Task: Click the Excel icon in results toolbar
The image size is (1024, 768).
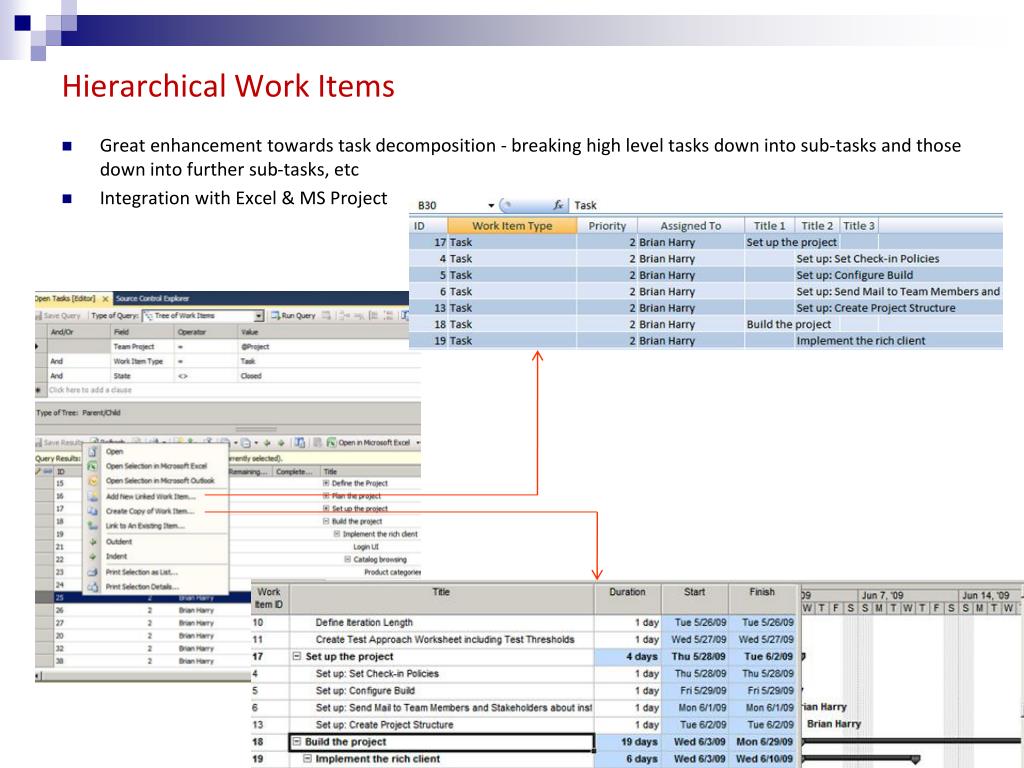Action: pyautogui.click(x=331, y=442)
